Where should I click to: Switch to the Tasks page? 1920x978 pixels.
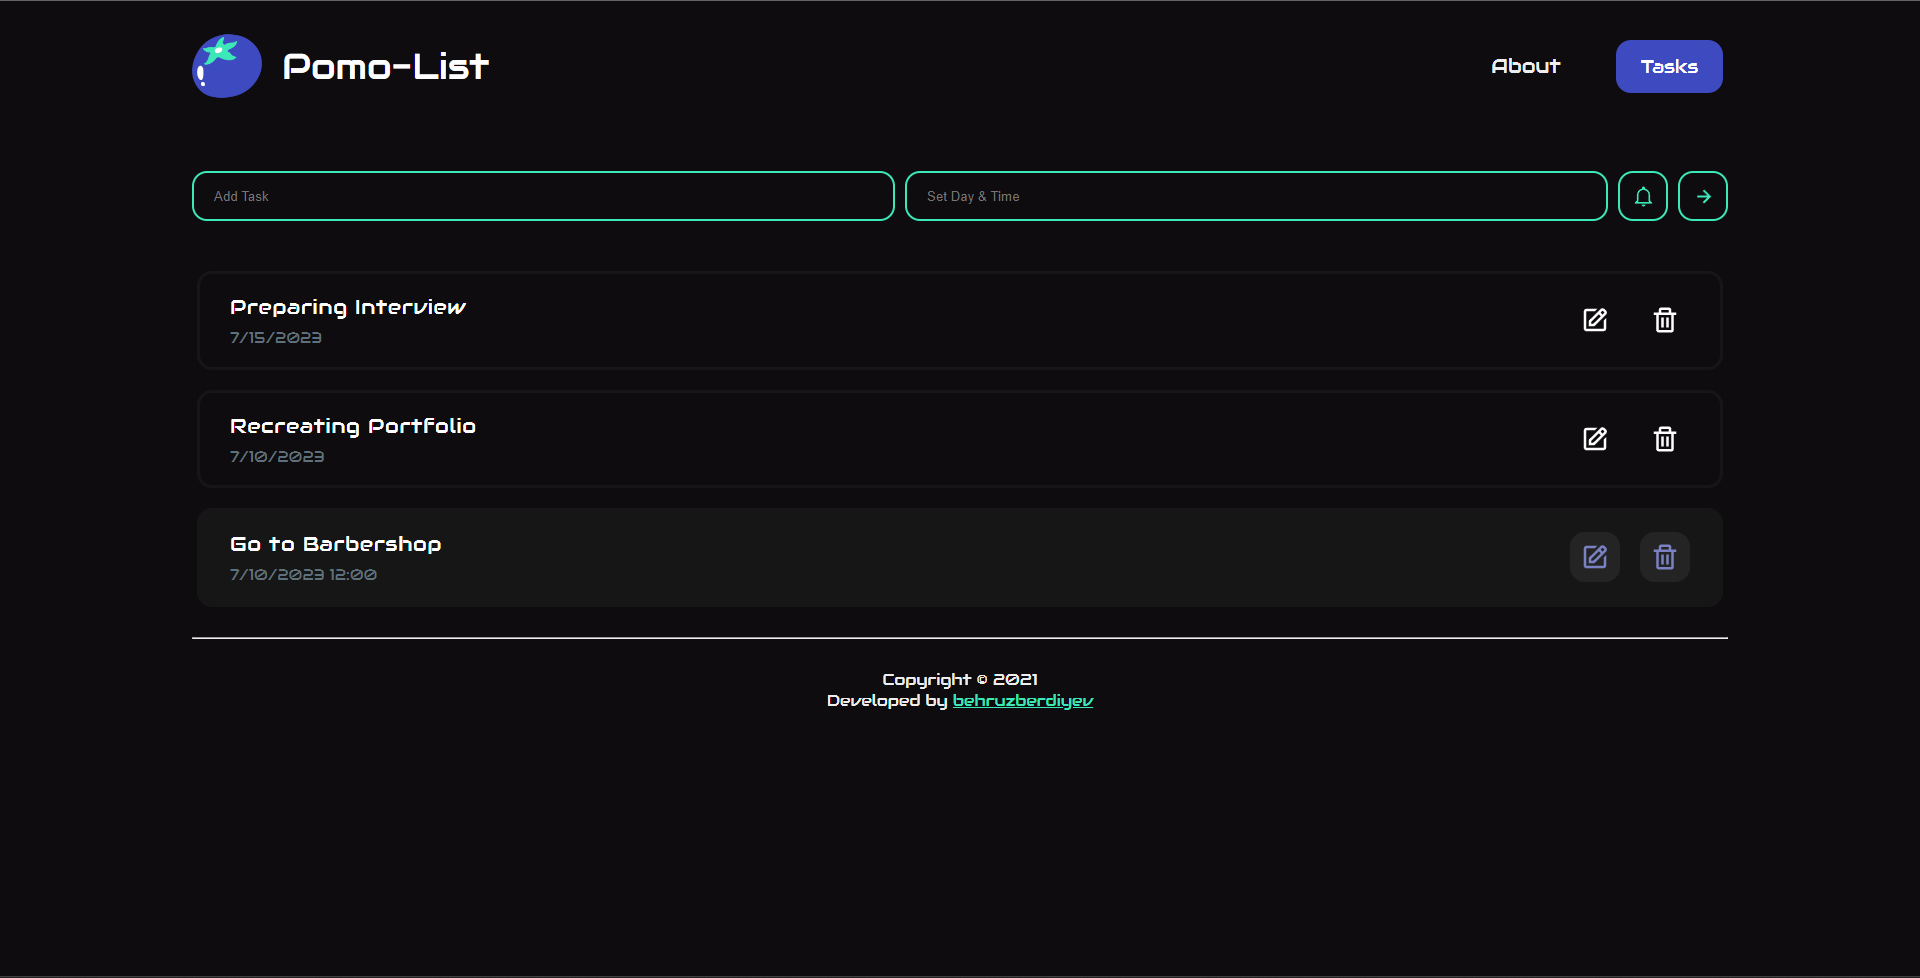[1668, 66]
